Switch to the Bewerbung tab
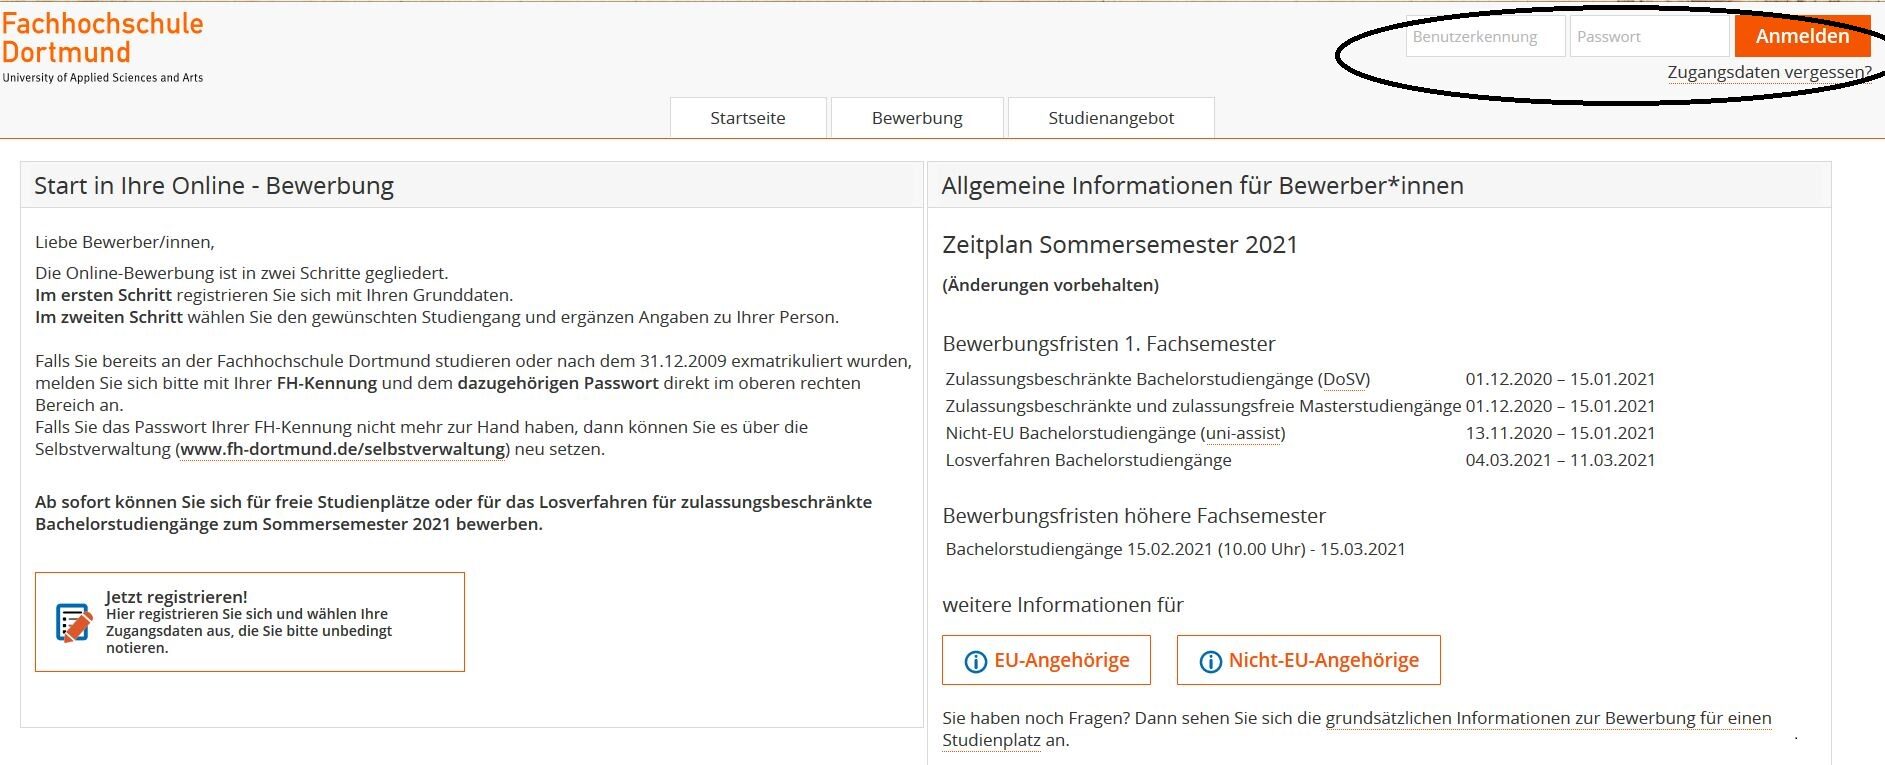Image resolution: width=1885 pixels, height=765 pixels. pos(917,118)
